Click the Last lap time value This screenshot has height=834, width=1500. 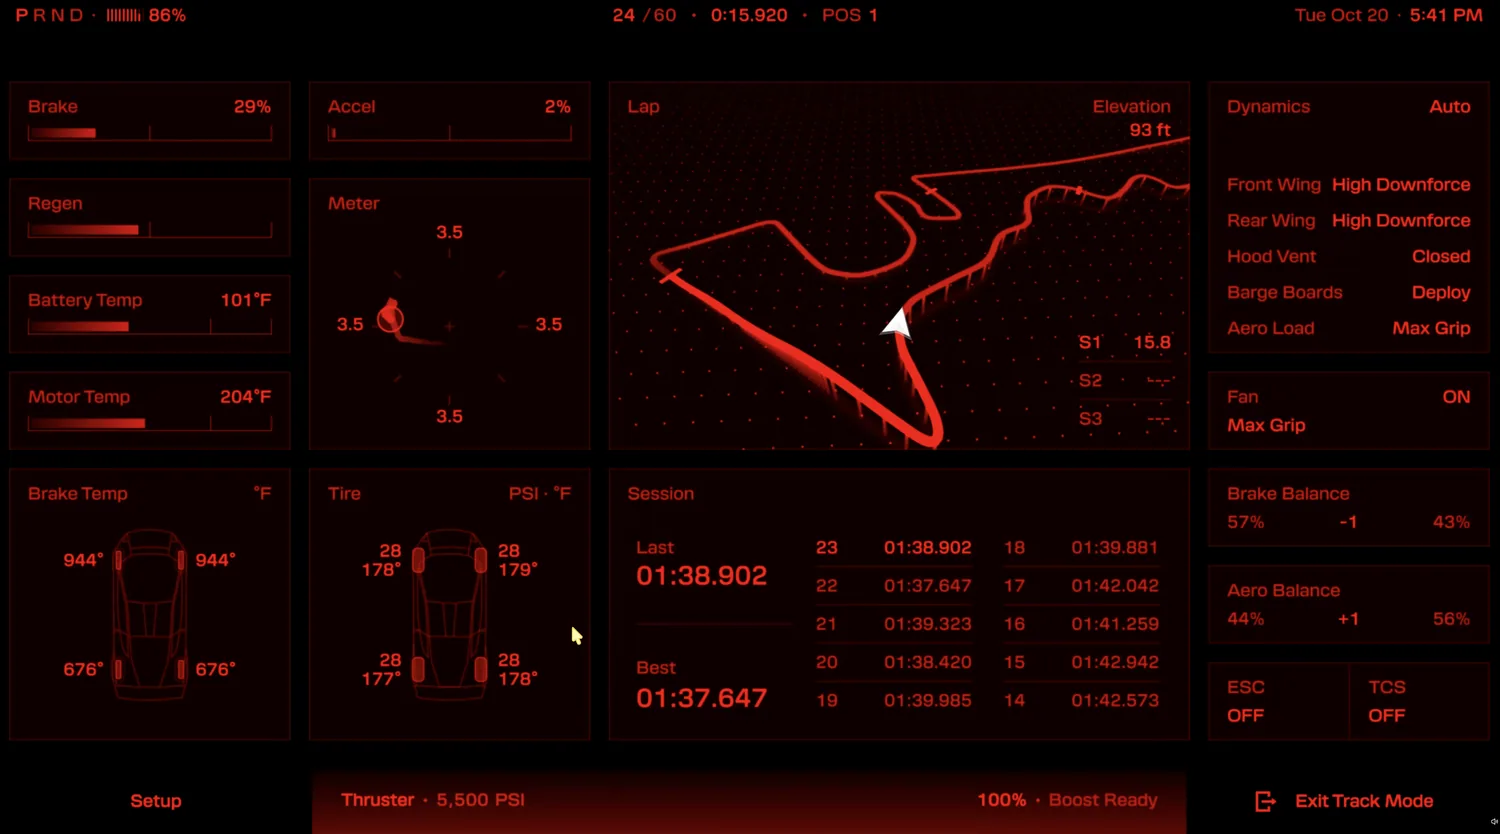click(702, 576)
